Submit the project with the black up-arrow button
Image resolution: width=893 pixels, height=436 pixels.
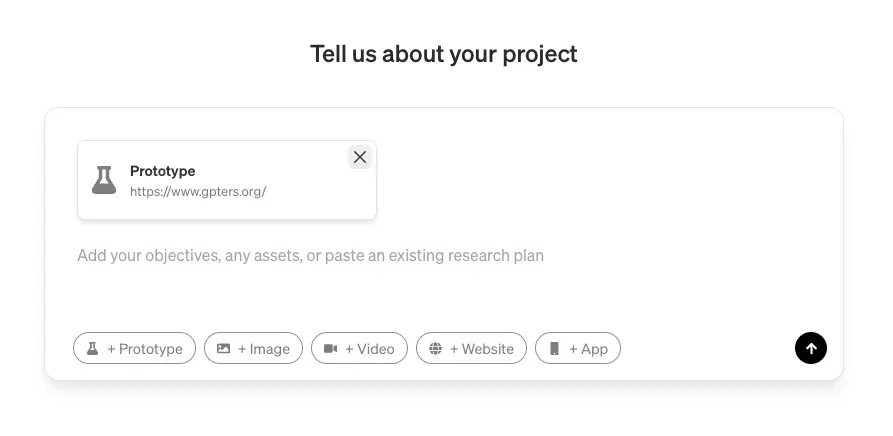pyautogui.click(x=810, y=348)
